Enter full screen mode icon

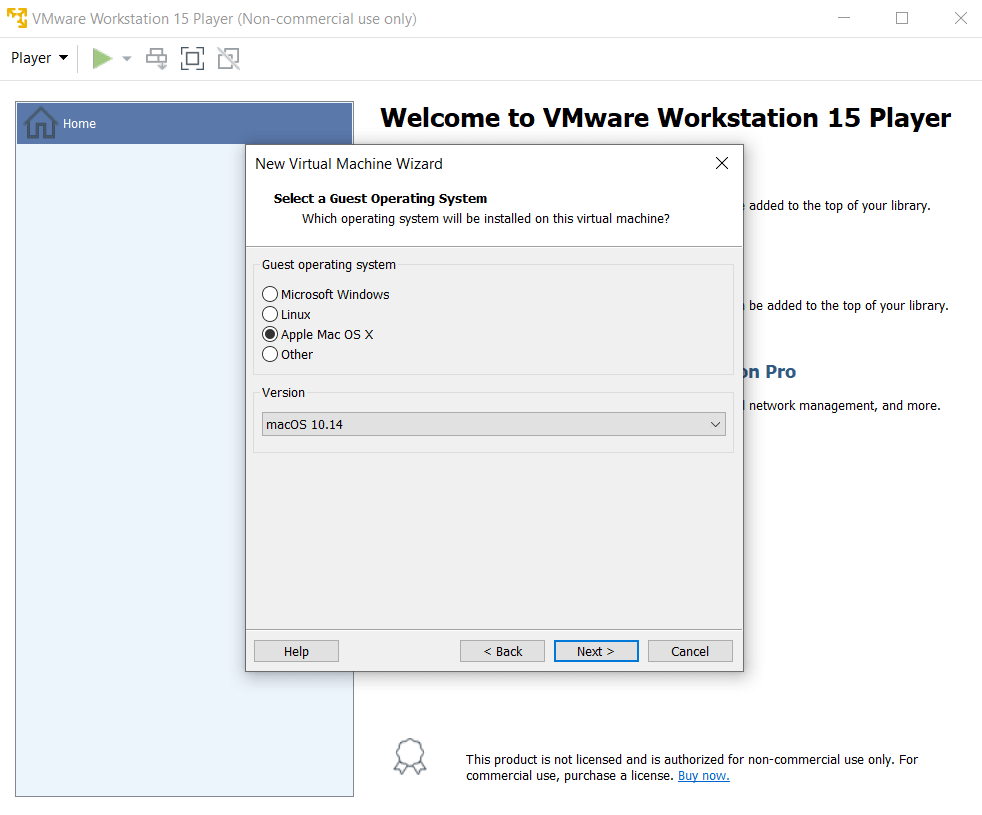coord(192,59)
